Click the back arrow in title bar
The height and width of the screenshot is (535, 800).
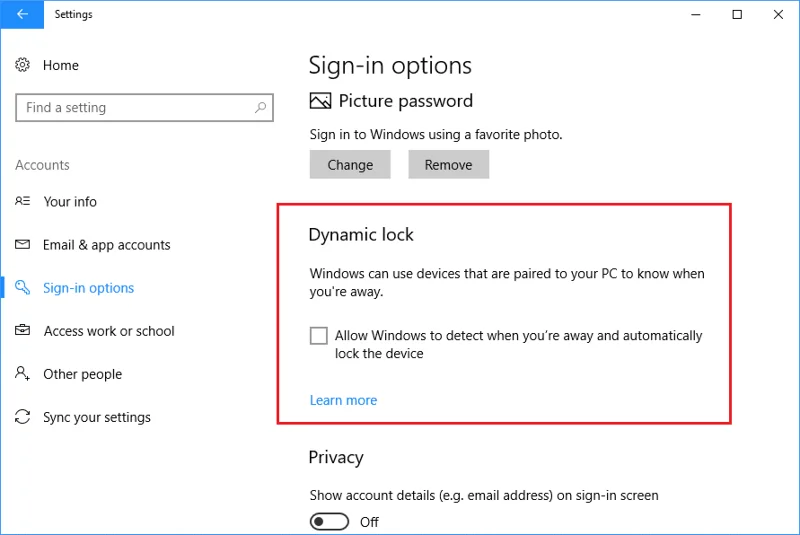coord(22,14)
